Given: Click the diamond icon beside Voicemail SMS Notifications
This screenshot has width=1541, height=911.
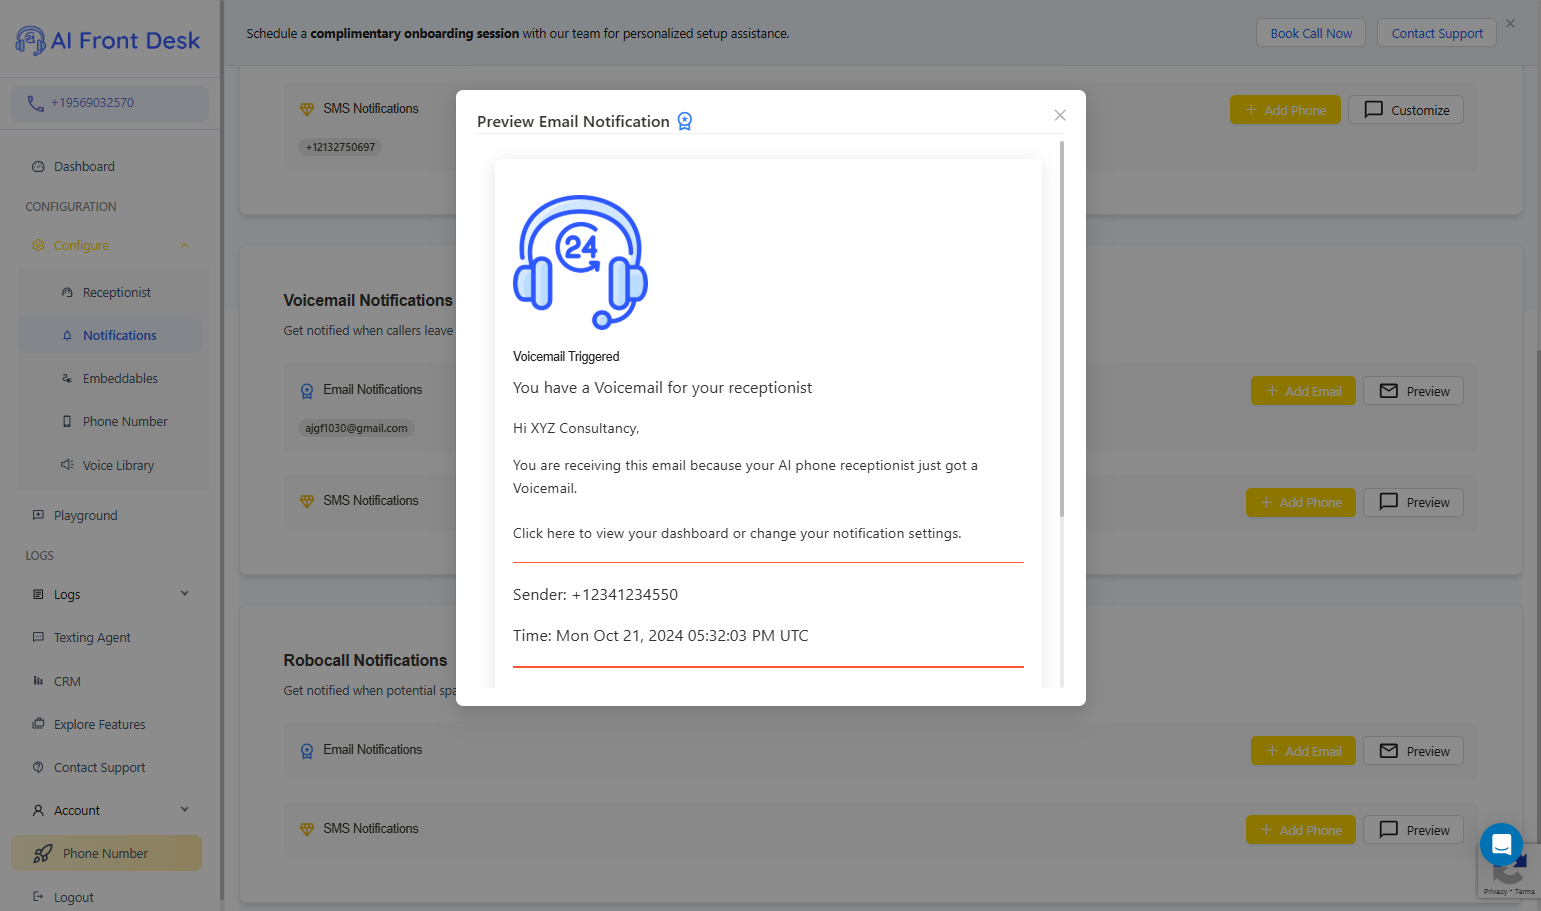Looking at the screenshot, I should (307, 501).
